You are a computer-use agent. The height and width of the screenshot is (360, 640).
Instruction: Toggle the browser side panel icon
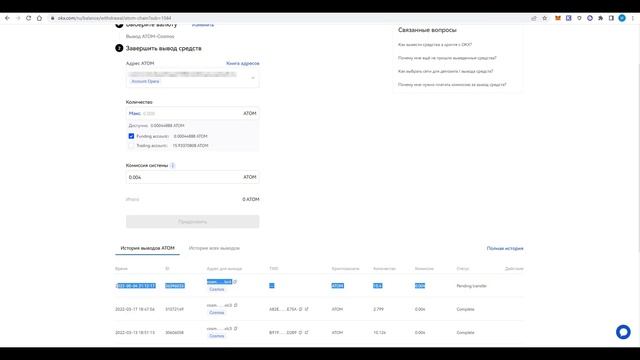611,18
